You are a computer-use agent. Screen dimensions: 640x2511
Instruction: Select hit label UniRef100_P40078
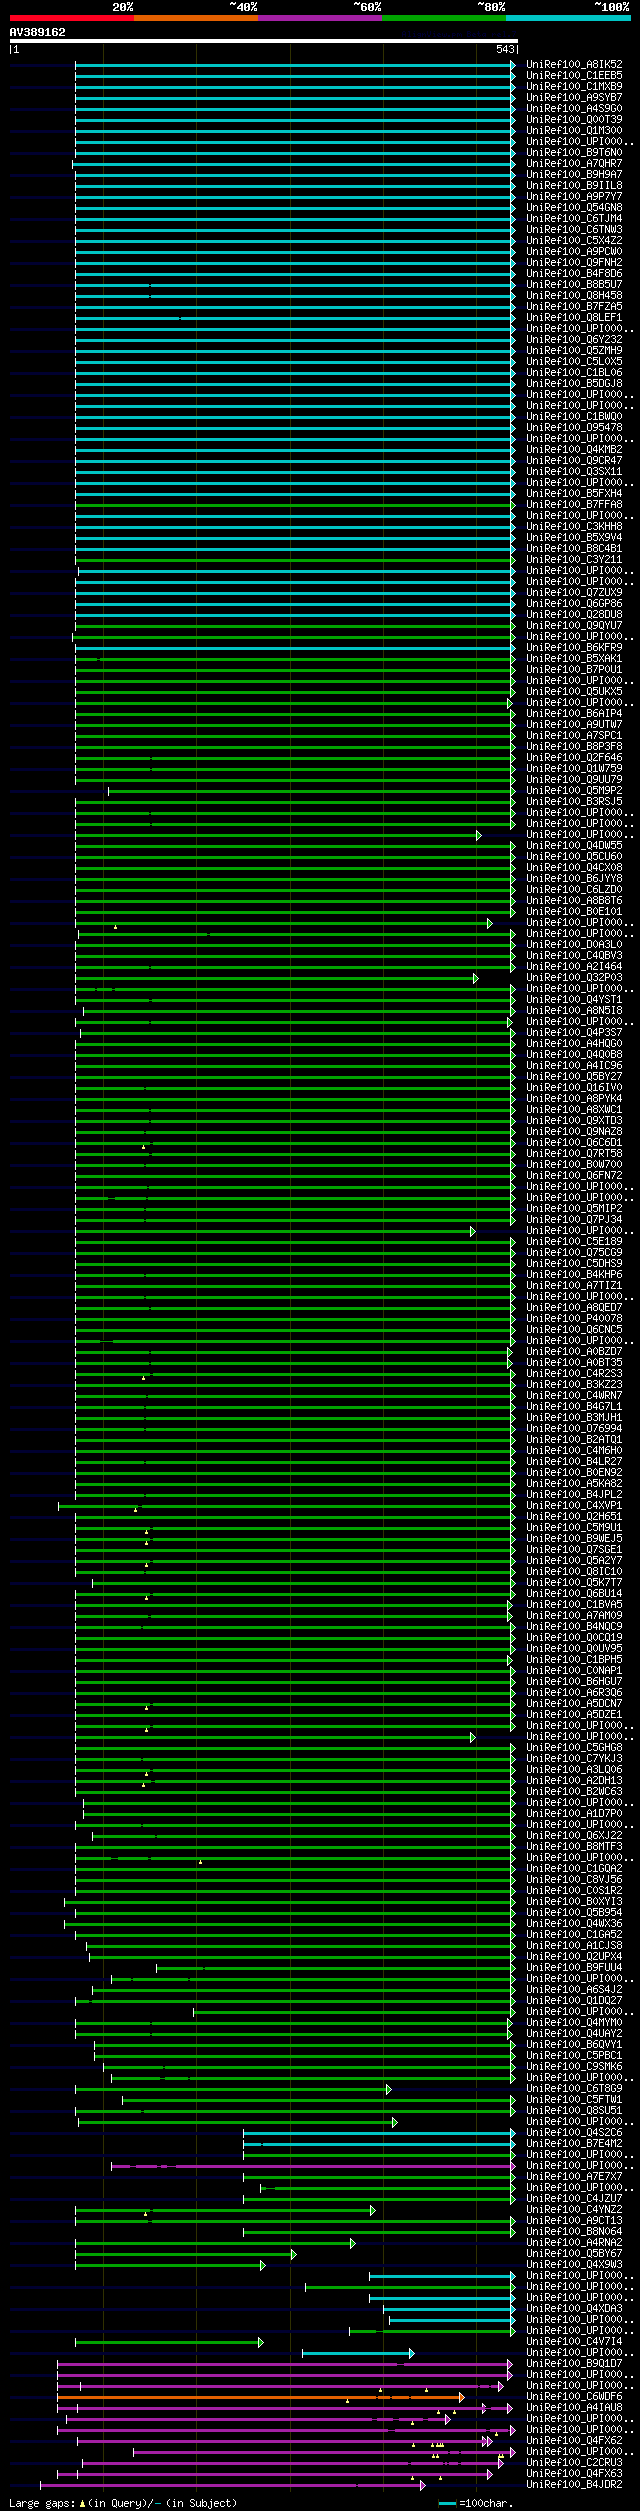click(574, 1318)
